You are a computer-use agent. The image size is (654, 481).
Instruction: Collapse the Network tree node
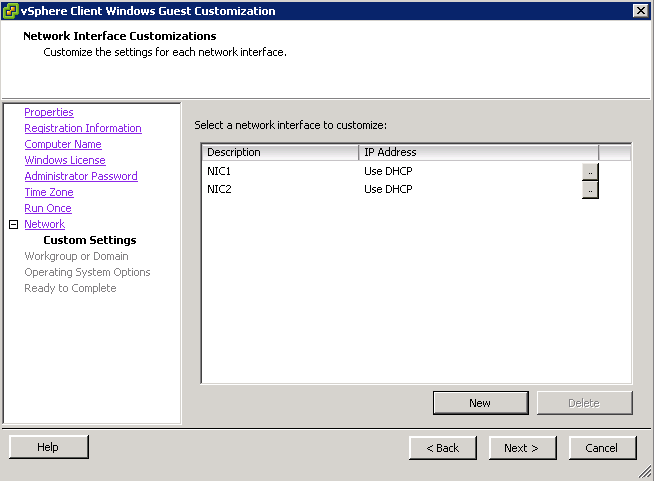coord(14,224)
